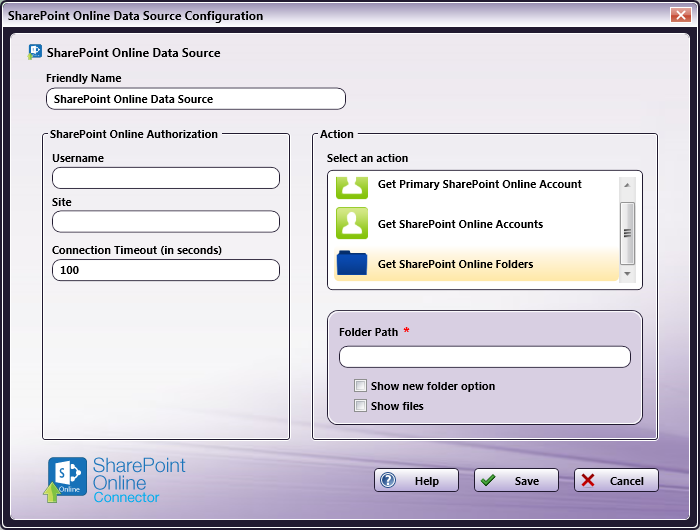Close the configuration window

(x=681, y=15)
